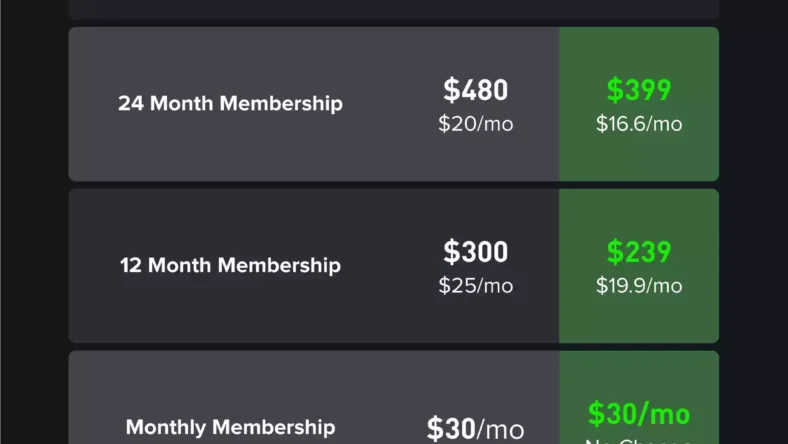Choose the $399 discounted price
The height and width of the screenshot is (444, 788).
tap(638, 90)
